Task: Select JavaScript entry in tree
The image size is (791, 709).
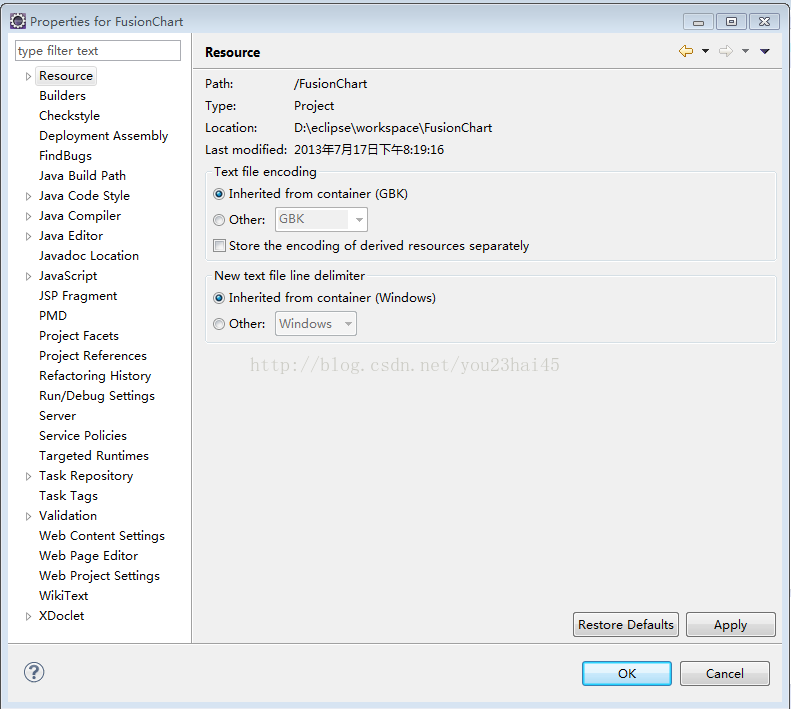Action: coord(68,276)
